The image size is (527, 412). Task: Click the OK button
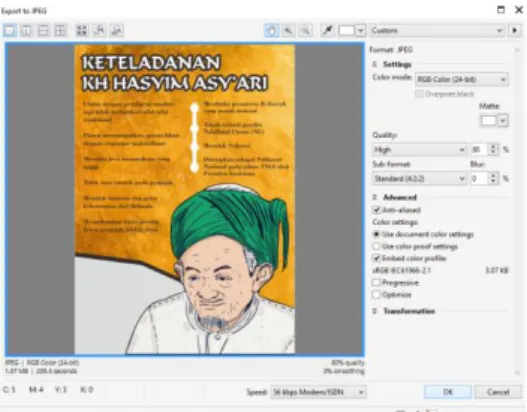click(x=447, y=392)
